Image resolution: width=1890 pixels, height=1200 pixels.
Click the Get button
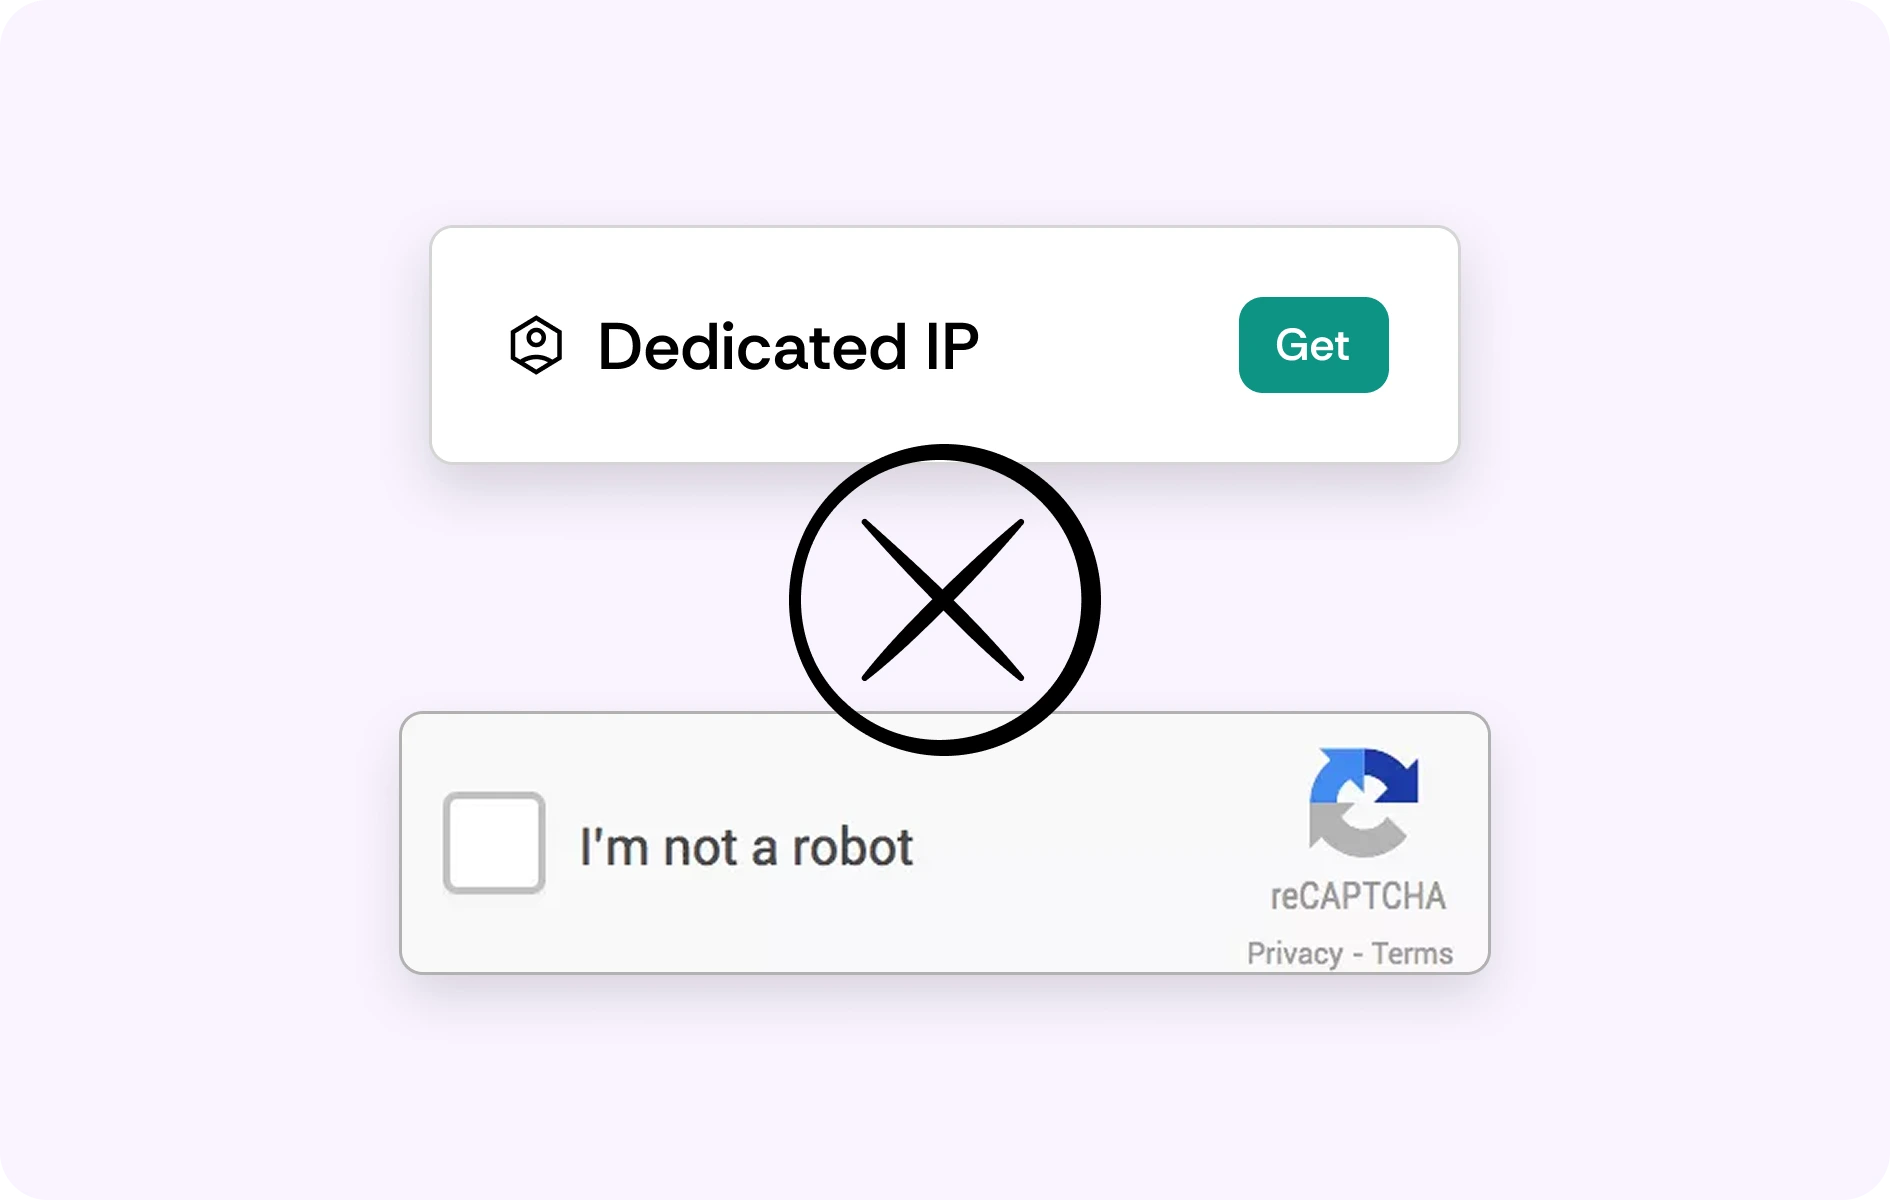tap(1313, 345)
